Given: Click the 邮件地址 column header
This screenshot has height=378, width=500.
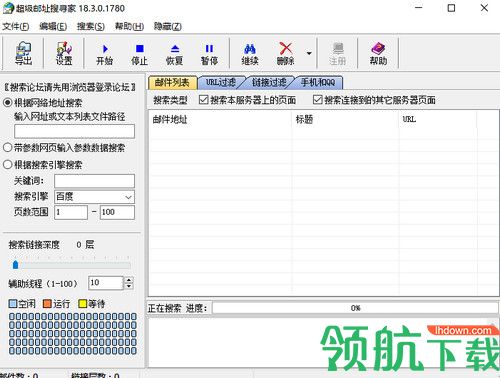Looking at the screenshot, I should pyautogui.click(x=220, y=119).
